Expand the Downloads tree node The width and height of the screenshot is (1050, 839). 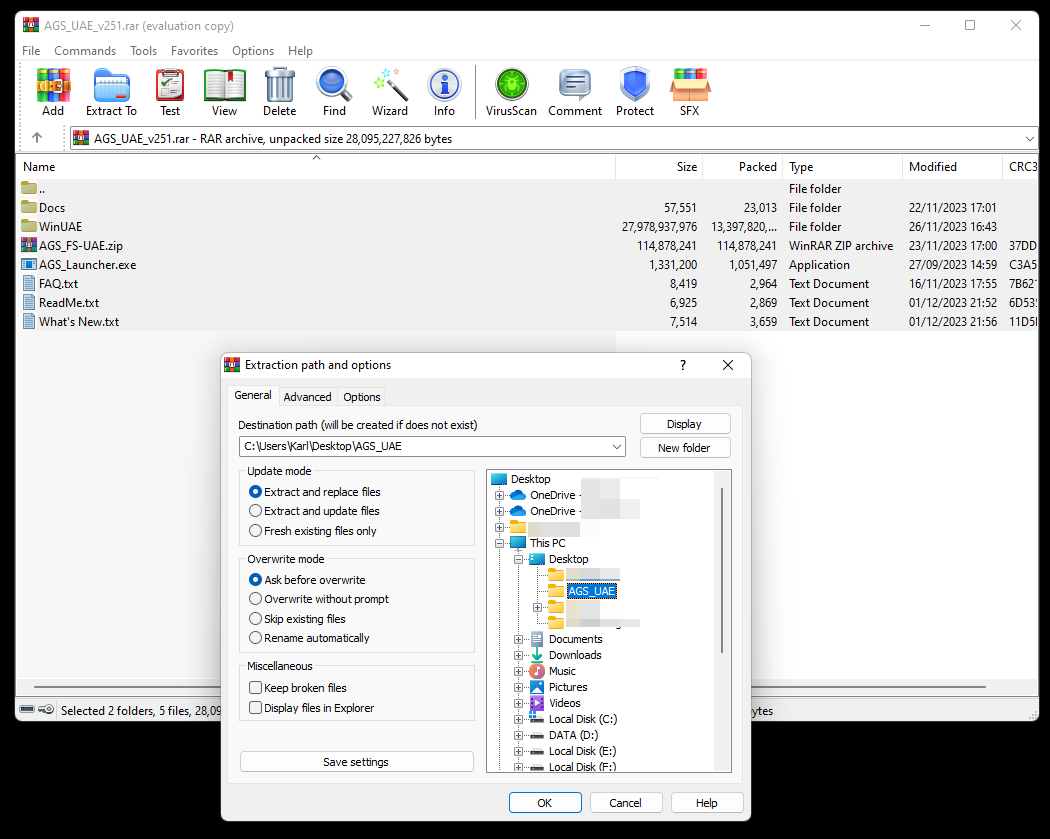(518, 656)
